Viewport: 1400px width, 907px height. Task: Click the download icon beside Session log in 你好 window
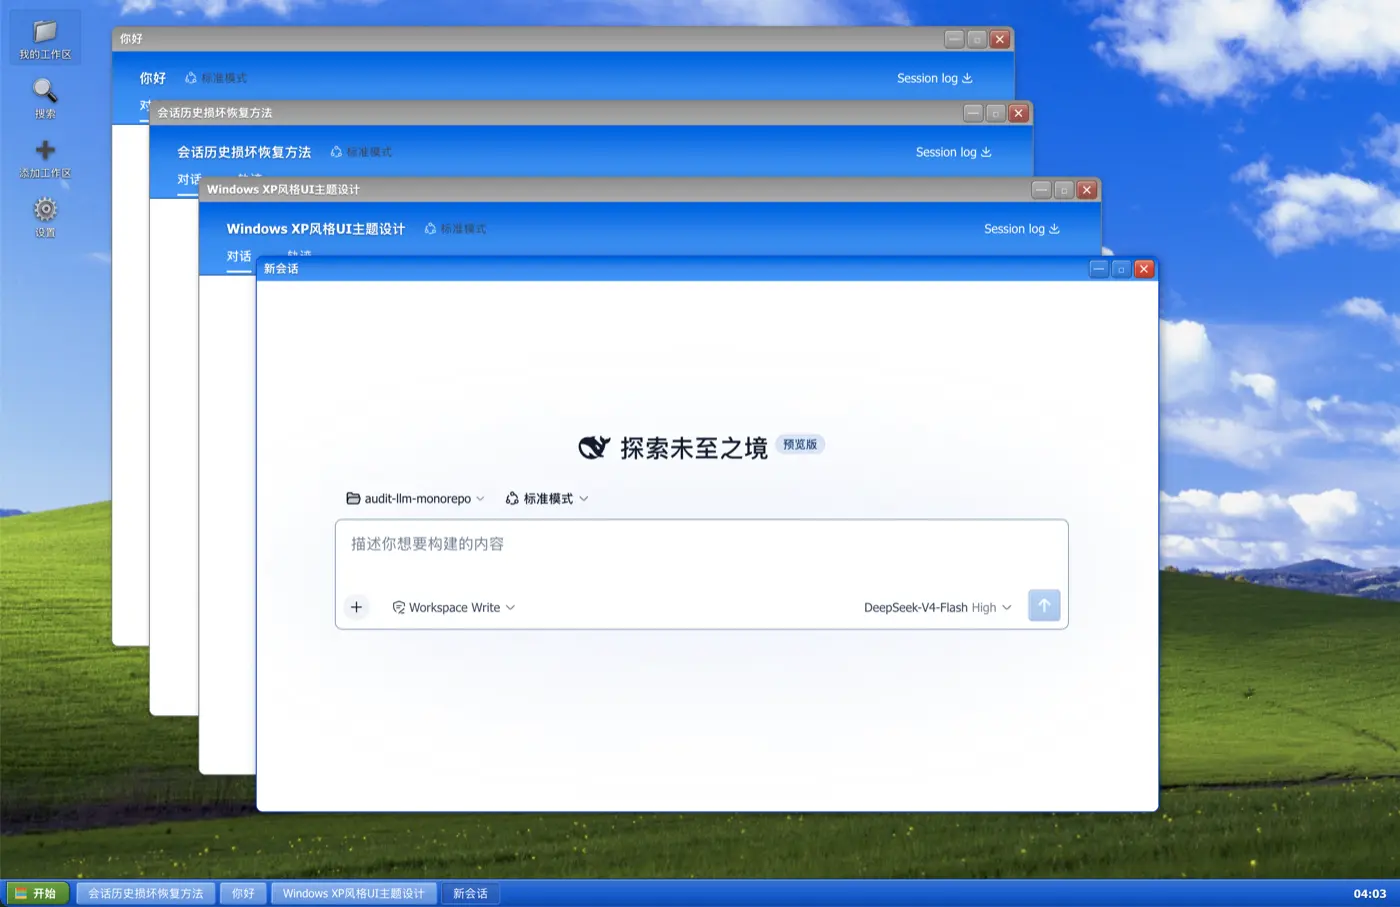click(967, 78)
